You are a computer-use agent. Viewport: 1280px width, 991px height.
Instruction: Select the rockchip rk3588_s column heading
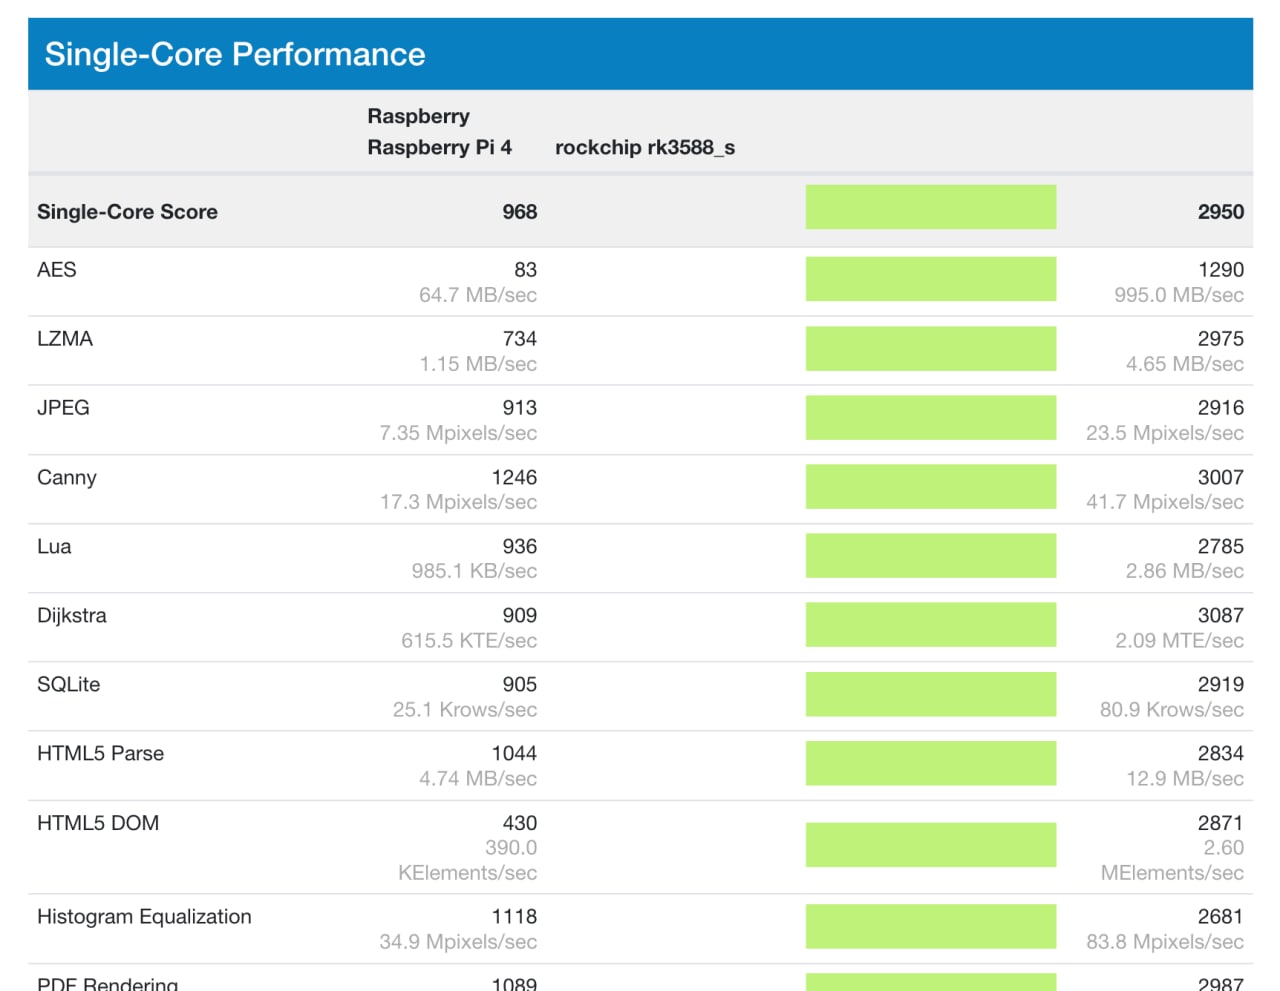(645, 147)
